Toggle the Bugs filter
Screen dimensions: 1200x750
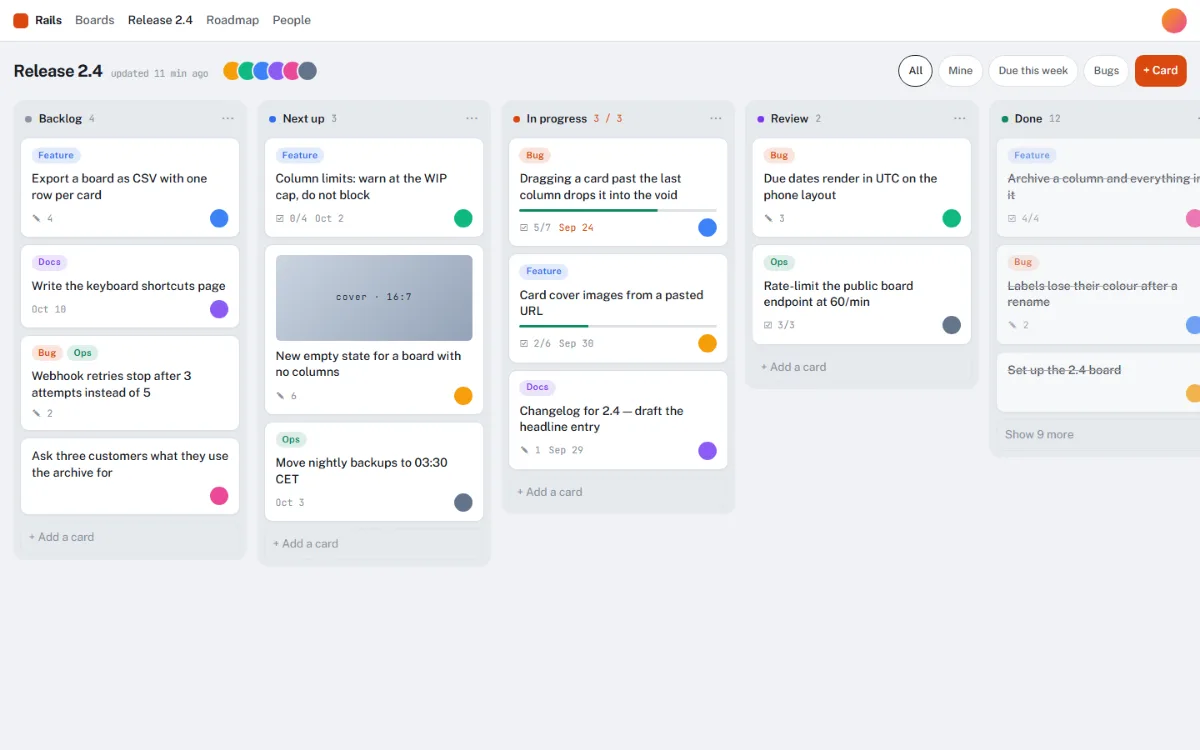[x=1106, y=71]
